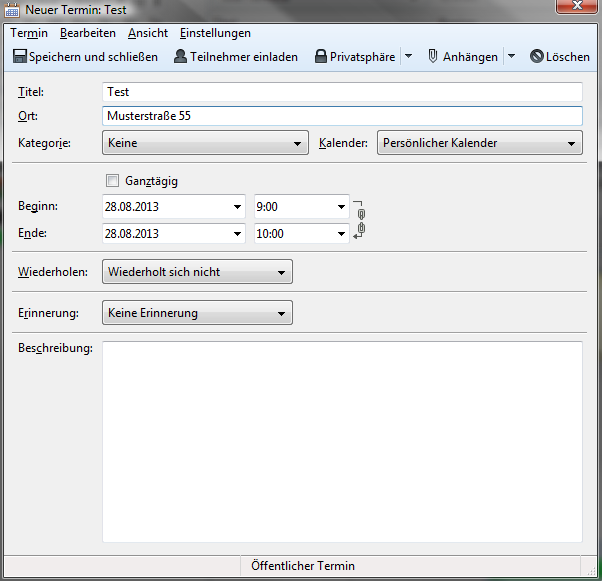The height and width of the screenshot is (581, 602).
Task: Click the paperclip Anhängen icon
Action: [433, 57]
